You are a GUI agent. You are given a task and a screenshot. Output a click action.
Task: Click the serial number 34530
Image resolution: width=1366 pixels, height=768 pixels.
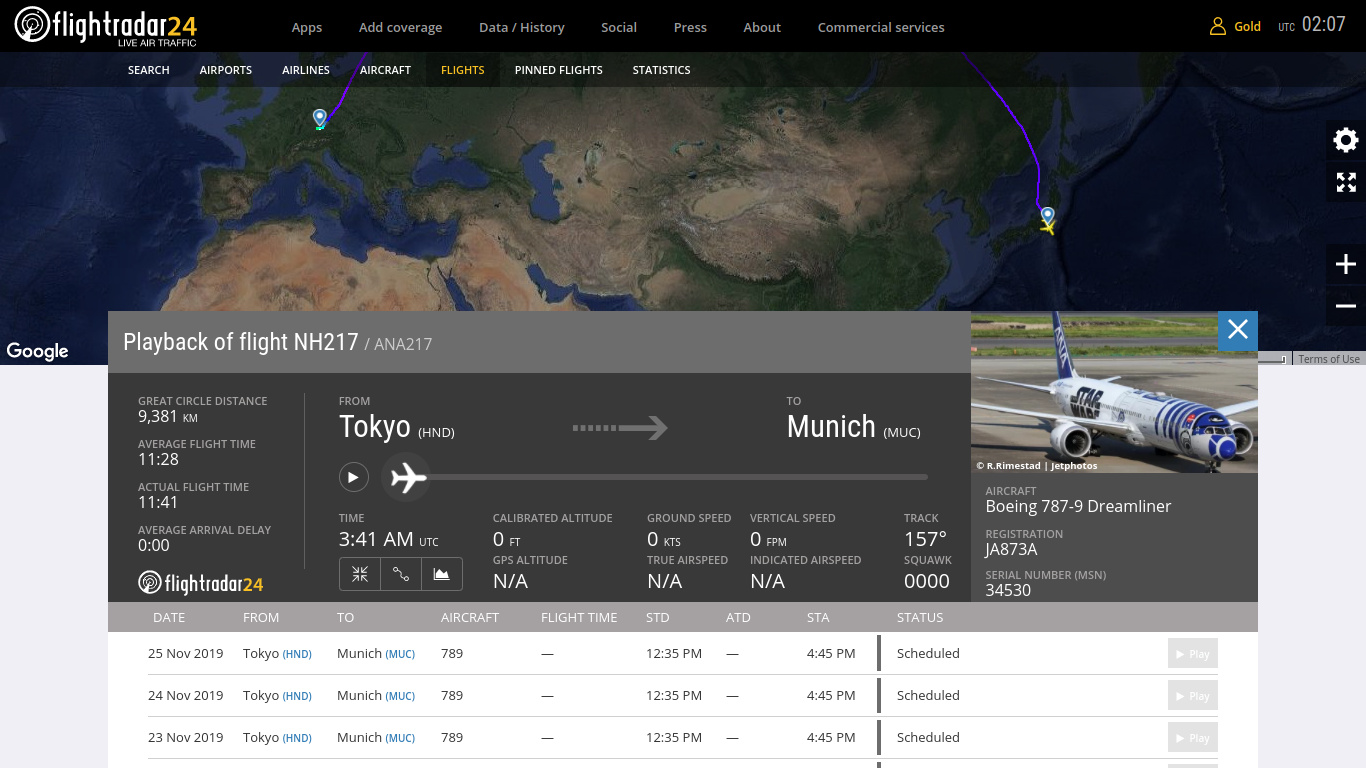1008,590
